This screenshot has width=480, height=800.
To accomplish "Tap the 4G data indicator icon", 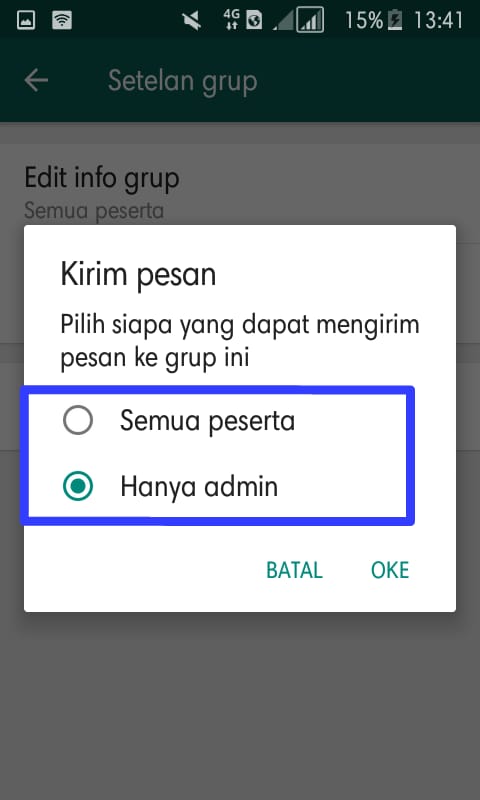I will click(231, 19).
